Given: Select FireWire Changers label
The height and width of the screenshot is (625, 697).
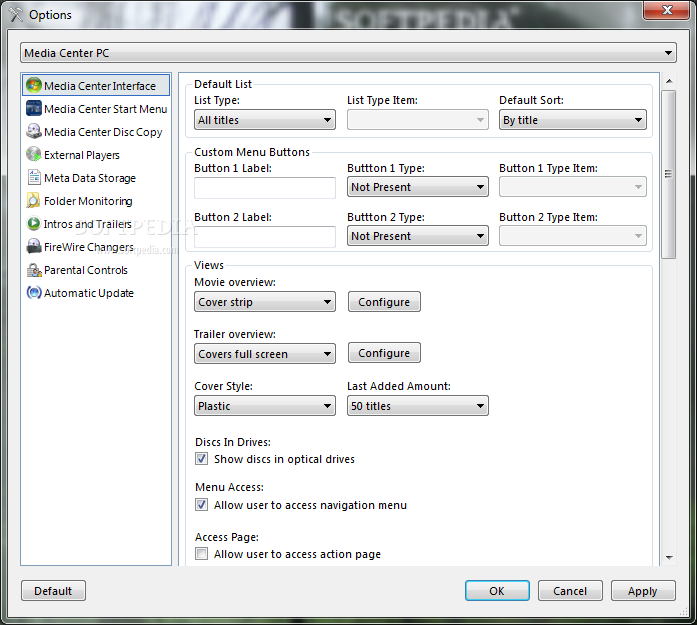Looking at the screenshot, I should pyautogui.click(x=88, y=247).
